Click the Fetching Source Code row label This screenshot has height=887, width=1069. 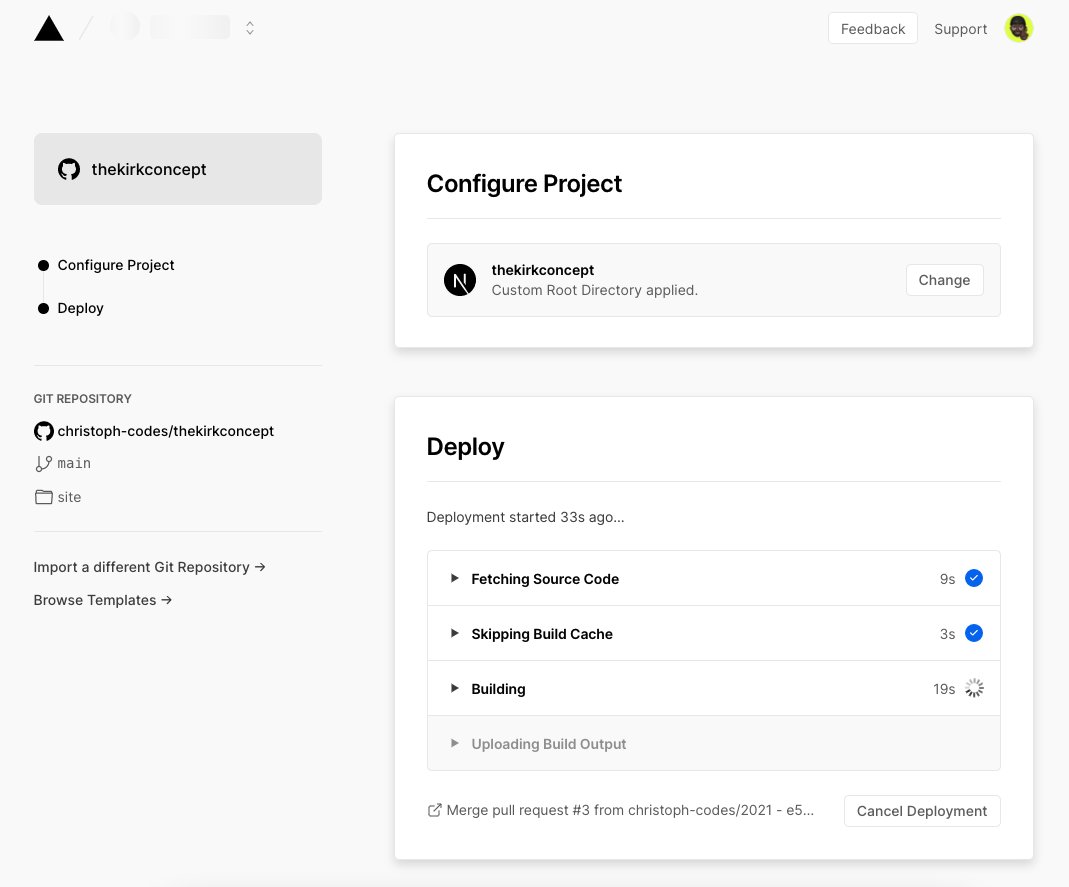(545, 579)
